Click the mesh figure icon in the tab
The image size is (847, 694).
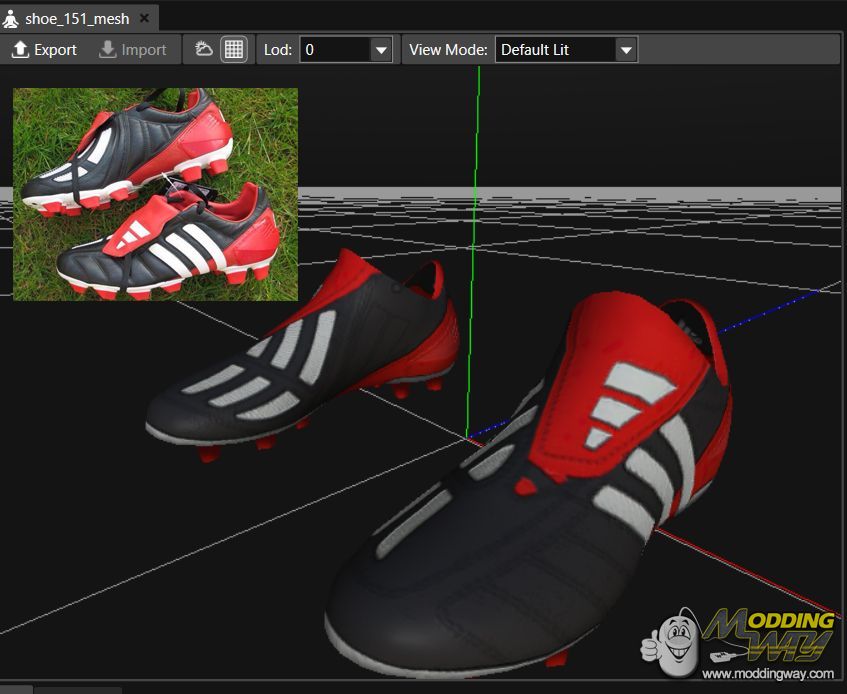tap(12, 18)
